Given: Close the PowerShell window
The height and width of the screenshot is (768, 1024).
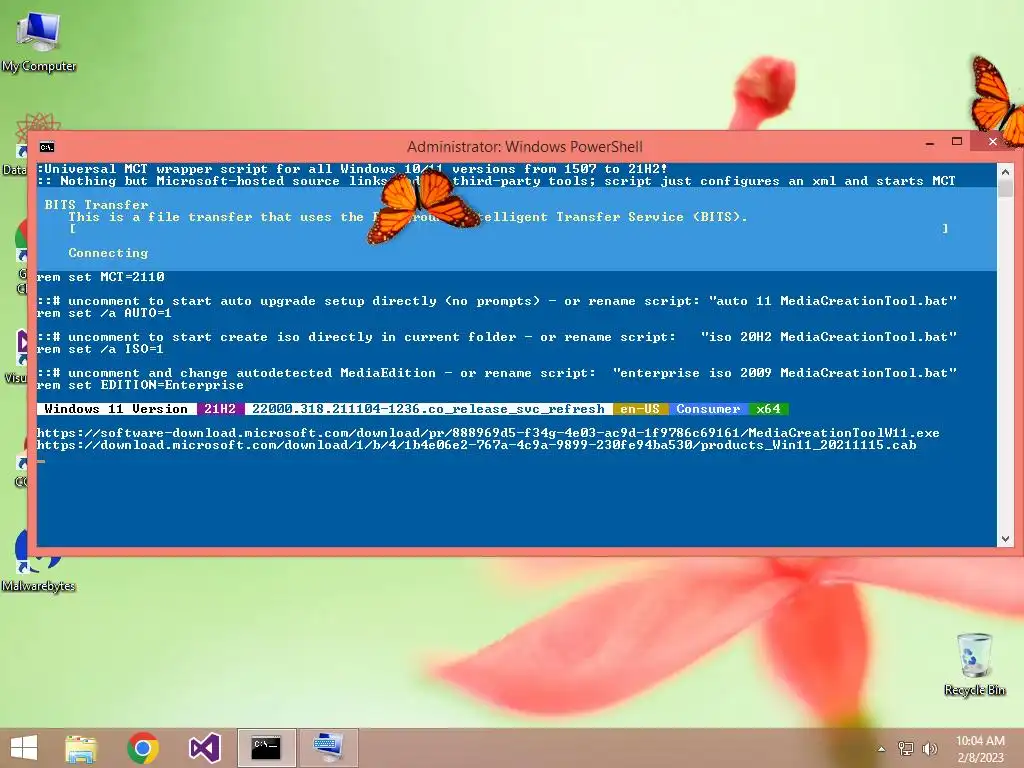Looking at the screenshot, I should 993,142.
